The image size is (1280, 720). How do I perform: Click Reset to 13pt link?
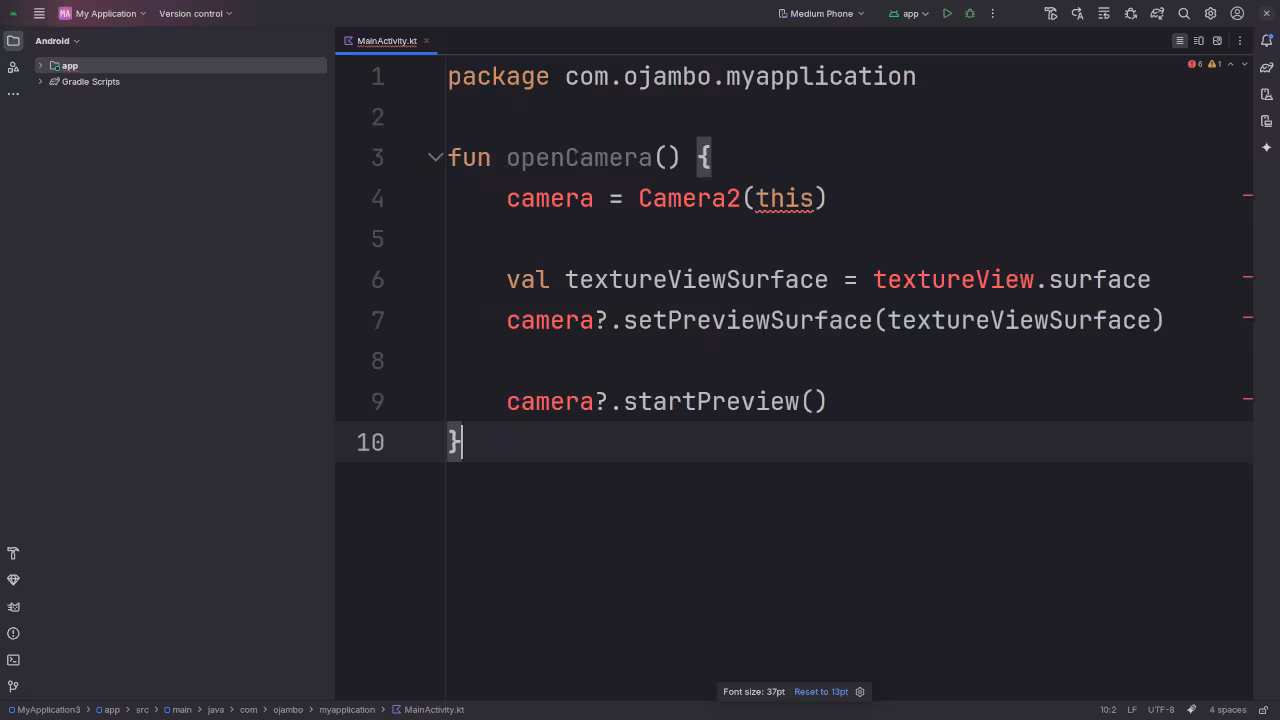pos(821,692)
